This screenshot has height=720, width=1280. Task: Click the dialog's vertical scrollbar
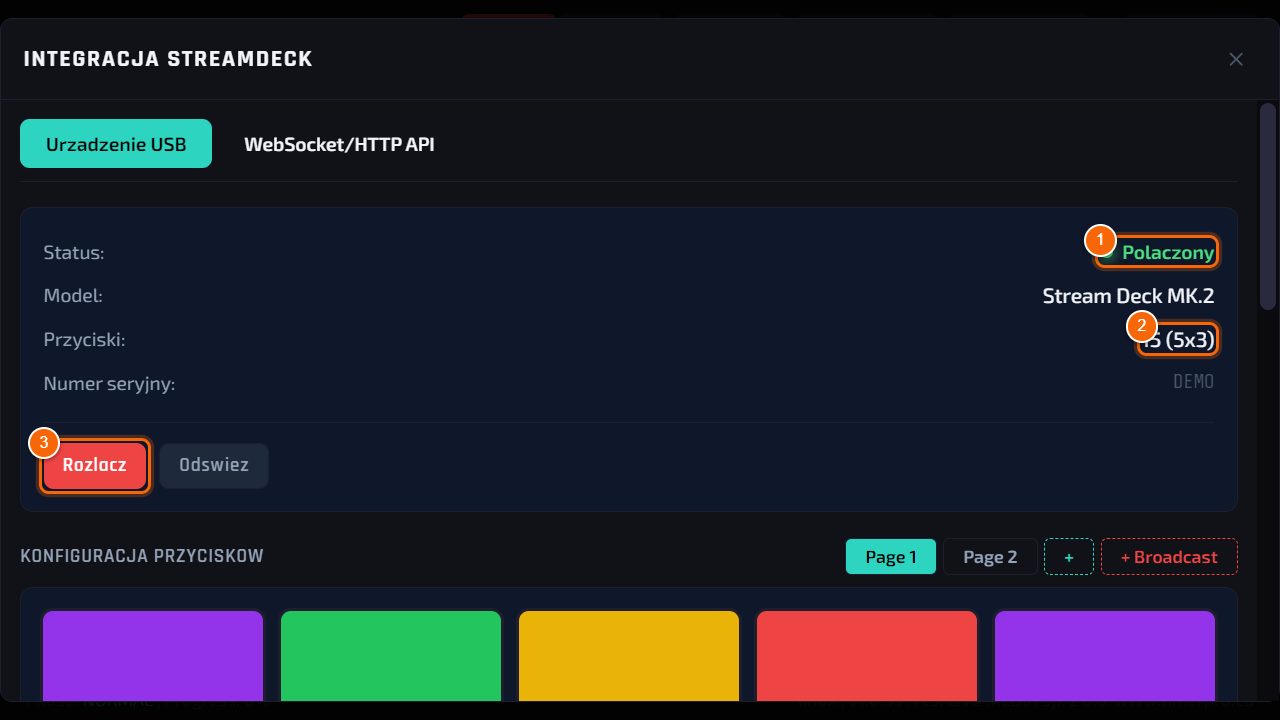[x=1267, y=206]
